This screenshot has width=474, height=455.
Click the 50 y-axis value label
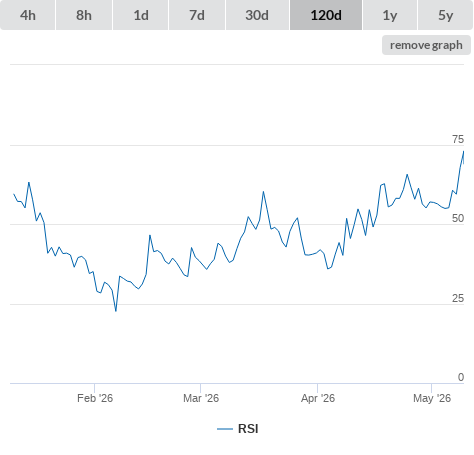458,218
